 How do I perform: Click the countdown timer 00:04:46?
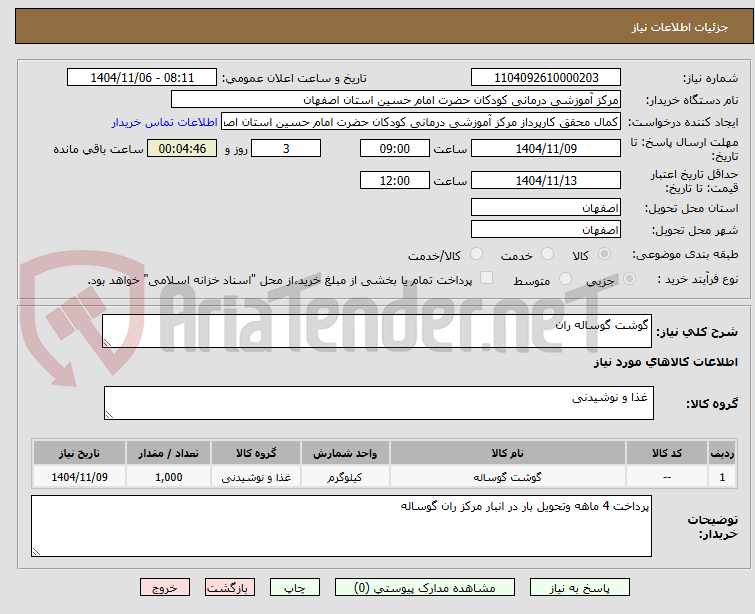(x=182, y=148)
